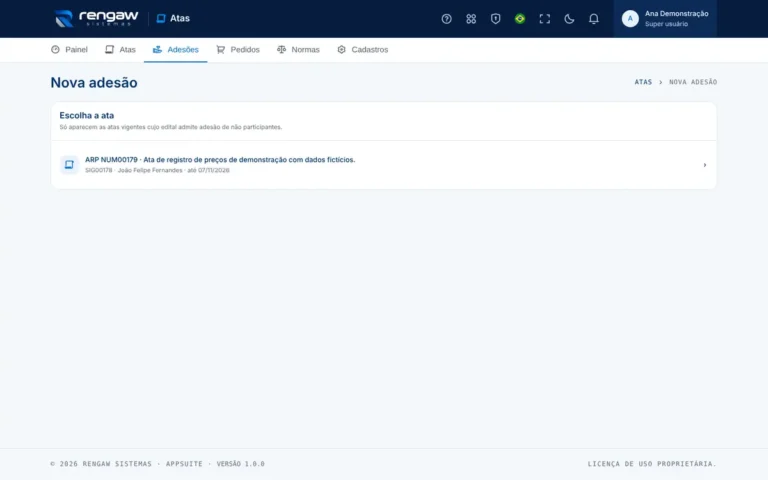Enter fullscreen mode icon

click(544, 19)
